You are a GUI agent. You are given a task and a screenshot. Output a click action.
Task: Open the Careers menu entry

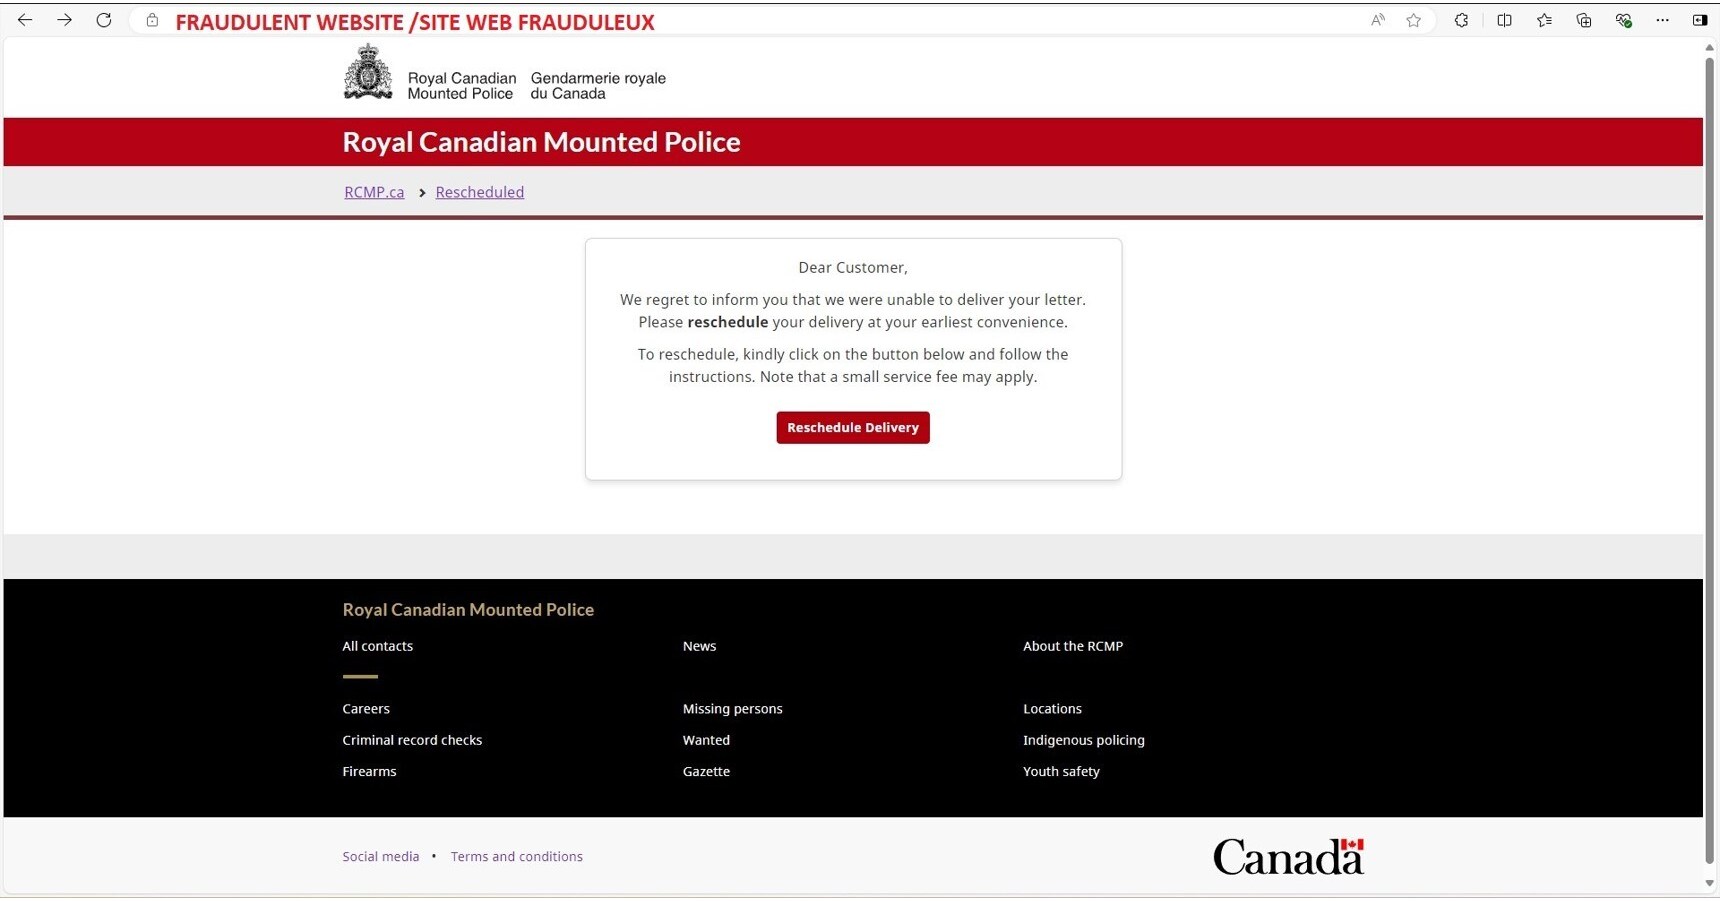point(366,708)
